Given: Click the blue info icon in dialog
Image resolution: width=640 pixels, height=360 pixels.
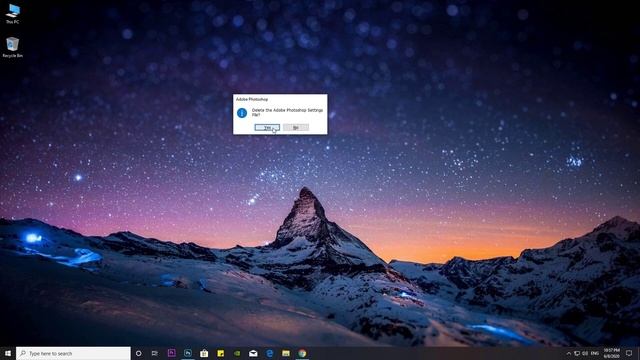Looking at the screenshot, I should point(242,113).
